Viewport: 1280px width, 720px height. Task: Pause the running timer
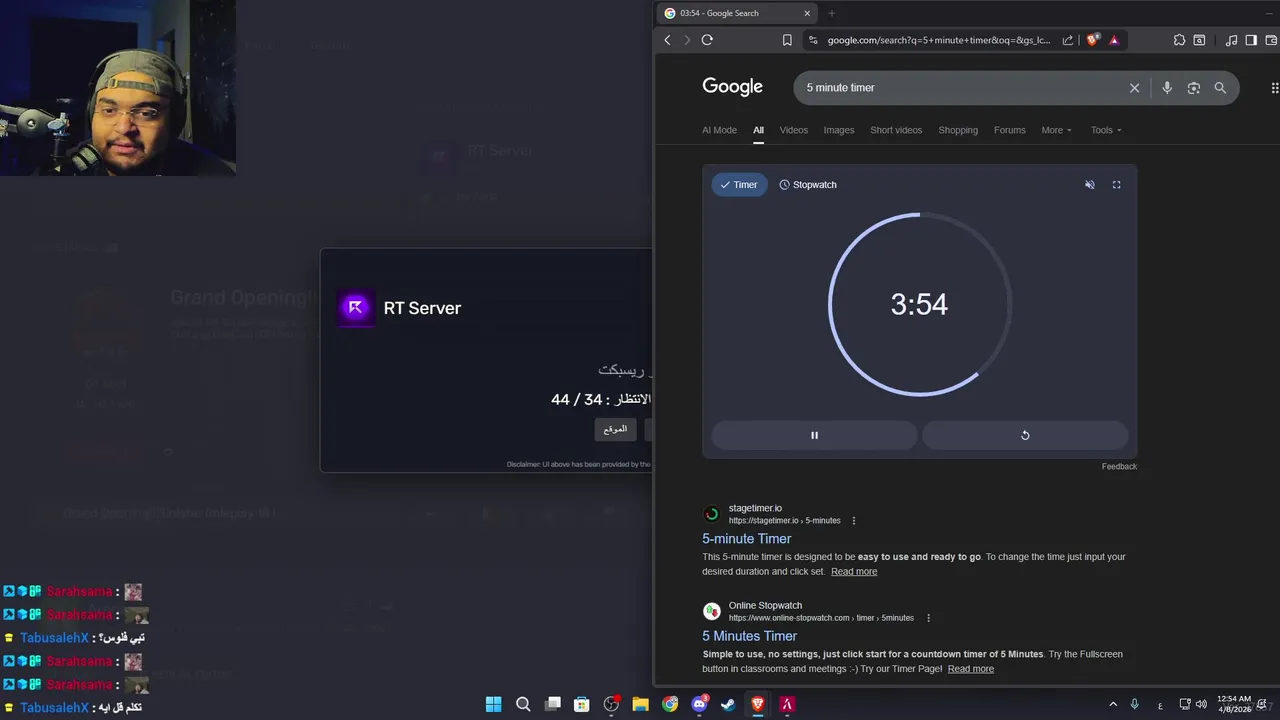point(814,435)
